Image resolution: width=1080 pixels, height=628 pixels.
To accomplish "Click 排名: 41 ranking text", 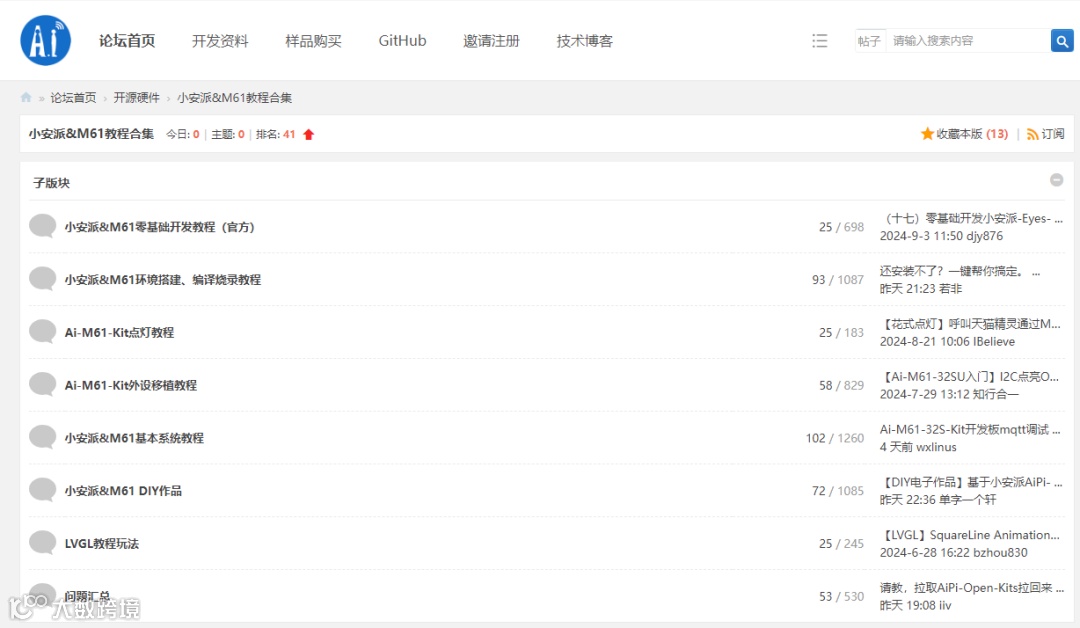I will (x=276, y=134).
